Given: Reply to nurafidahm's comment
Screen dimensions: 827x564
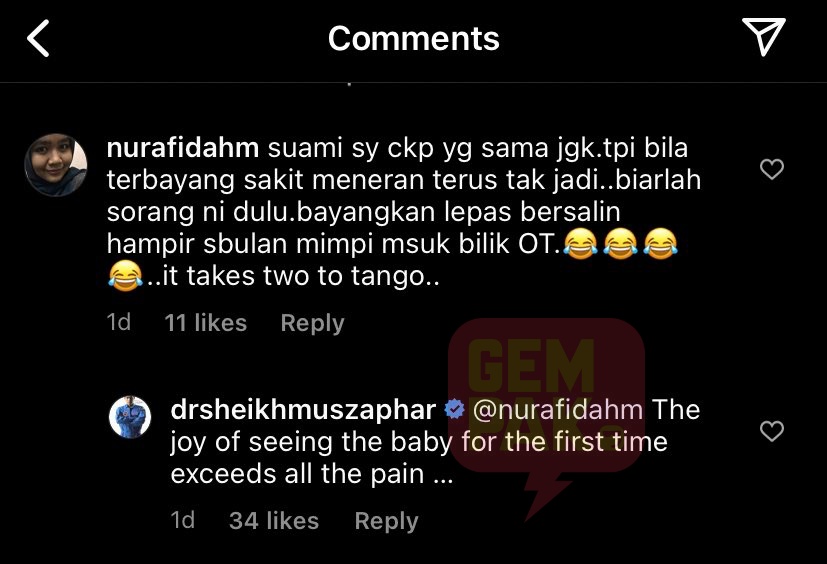Looking at the screenshot, I should (312, 323).
